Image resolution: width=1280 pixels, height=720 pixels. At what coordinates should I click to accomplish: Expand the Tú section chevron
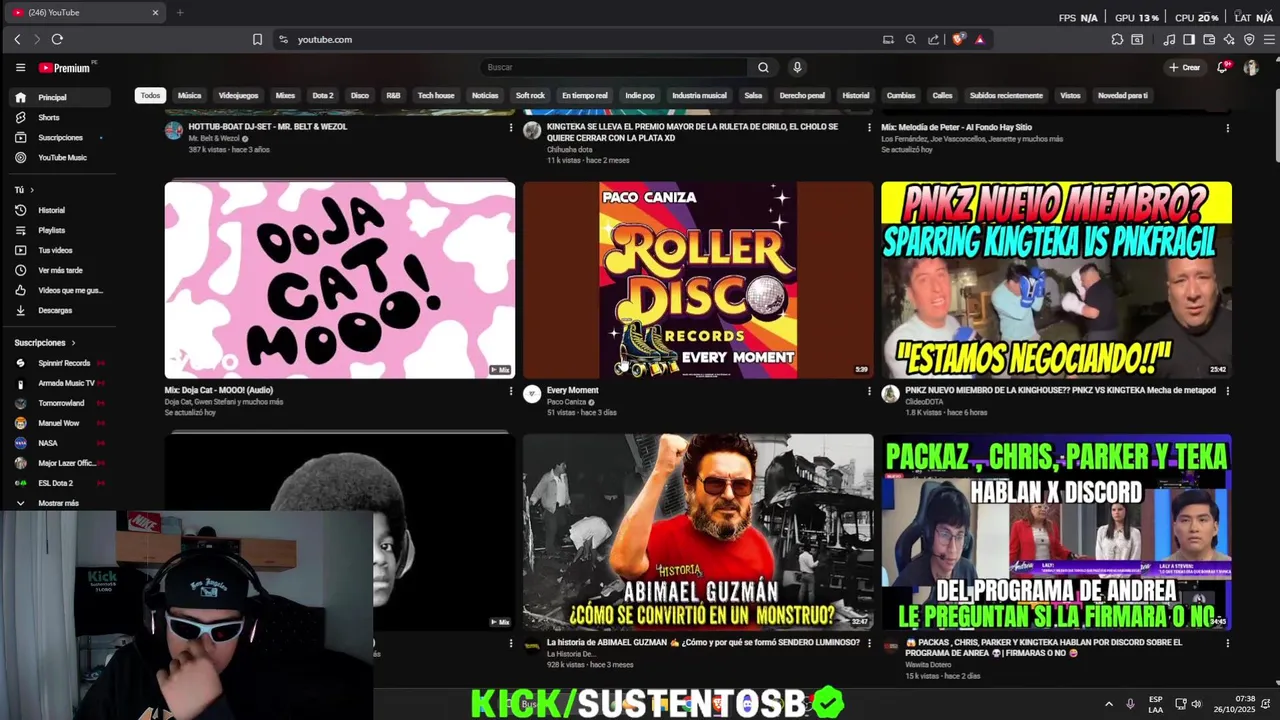coord(31,190)
